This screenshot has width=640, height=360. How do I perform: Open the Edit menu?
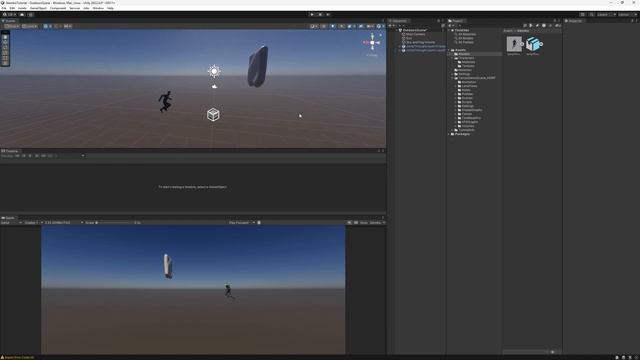pyautogui.click(x=12, y=8)
